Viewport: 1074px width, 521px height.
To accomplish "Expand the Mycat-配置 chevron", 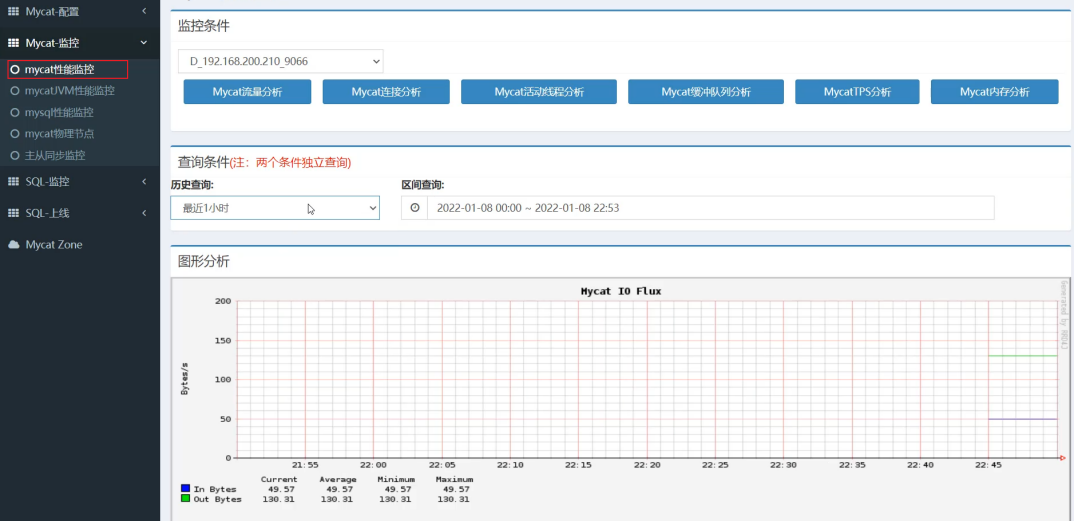I will (144, 11).
